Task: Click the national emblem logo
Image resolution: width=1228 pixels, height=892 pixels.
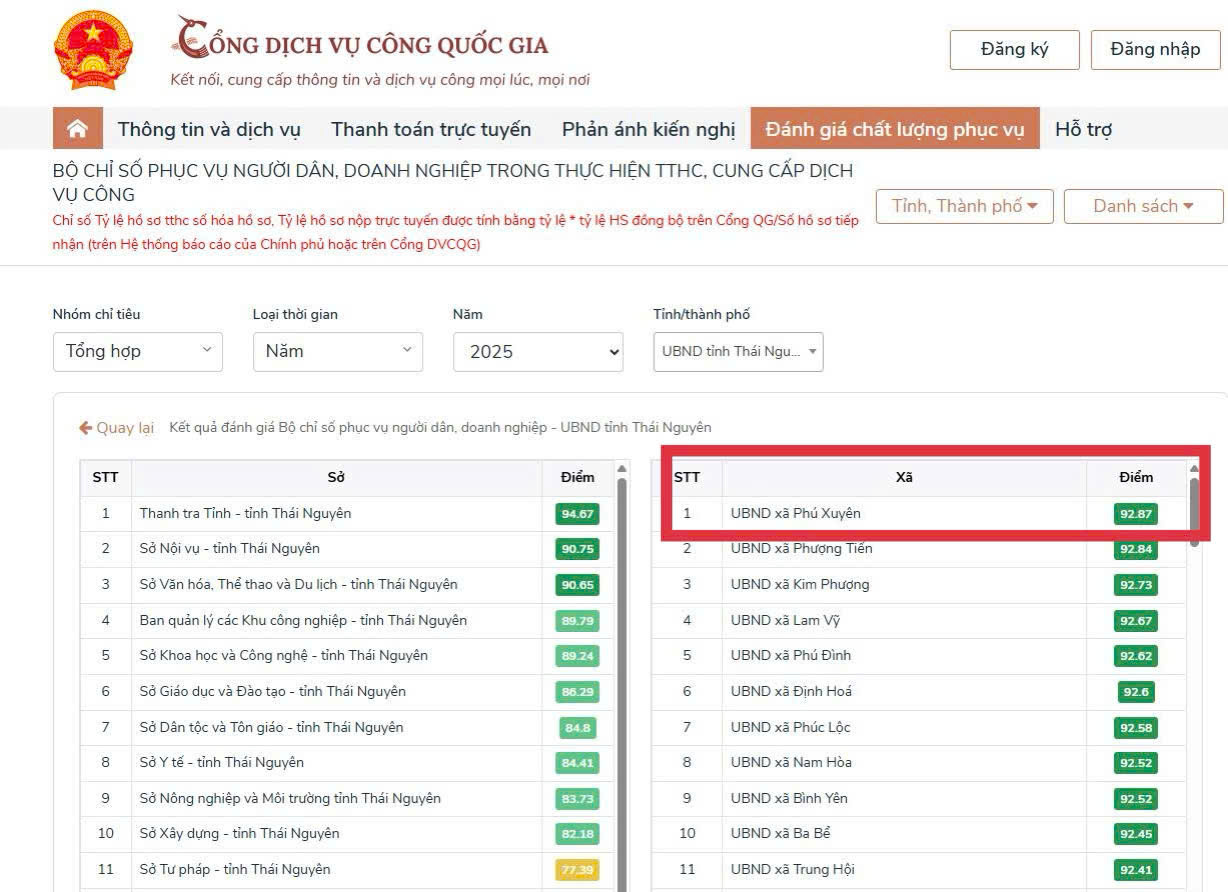Action: click(92, 51)
